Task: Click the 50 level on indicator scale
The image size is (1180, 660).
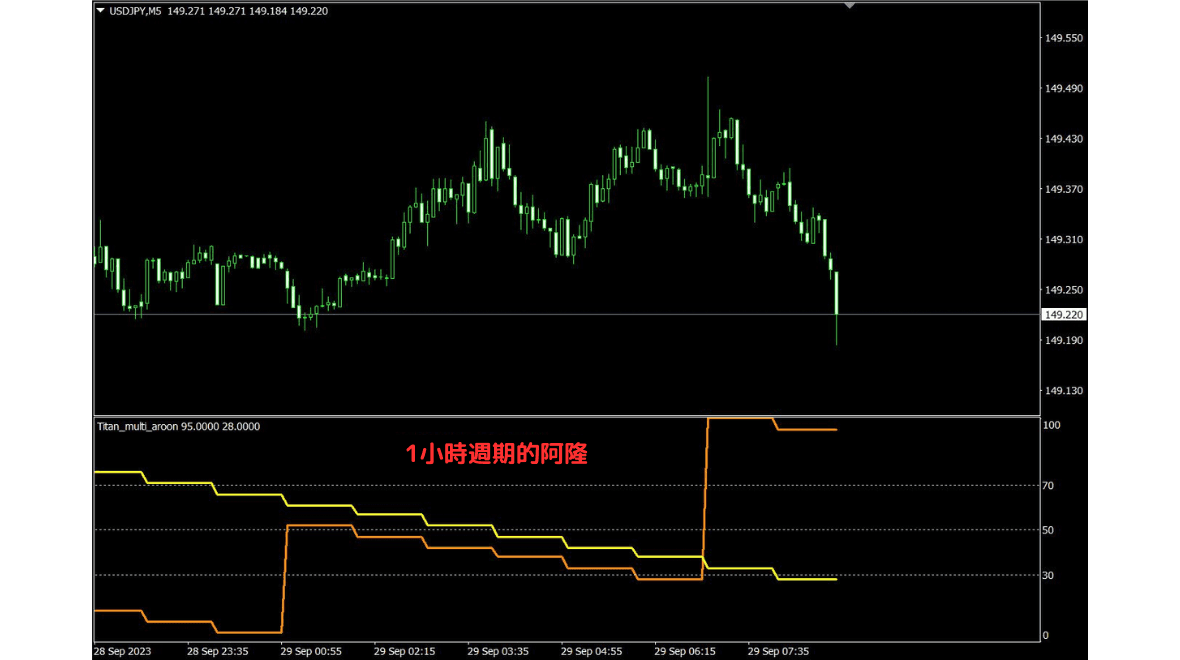Action: (x=1050, y=530)
